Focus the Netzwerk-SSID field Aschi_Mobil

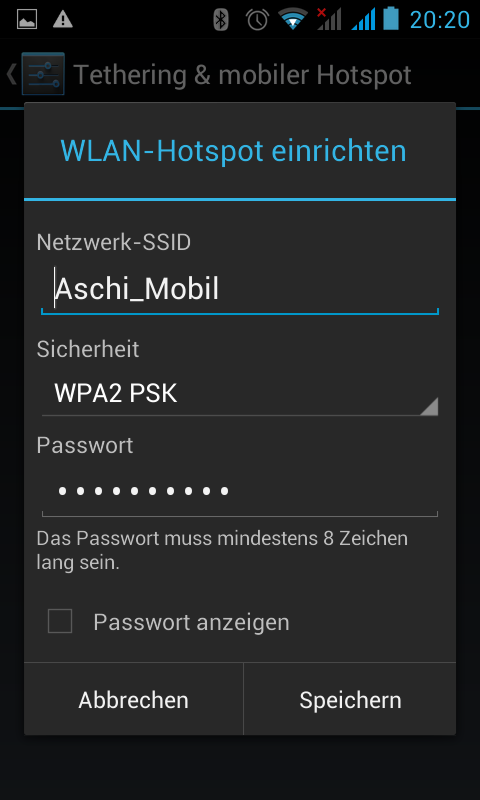pyautogui.click(x=240, y=289)
